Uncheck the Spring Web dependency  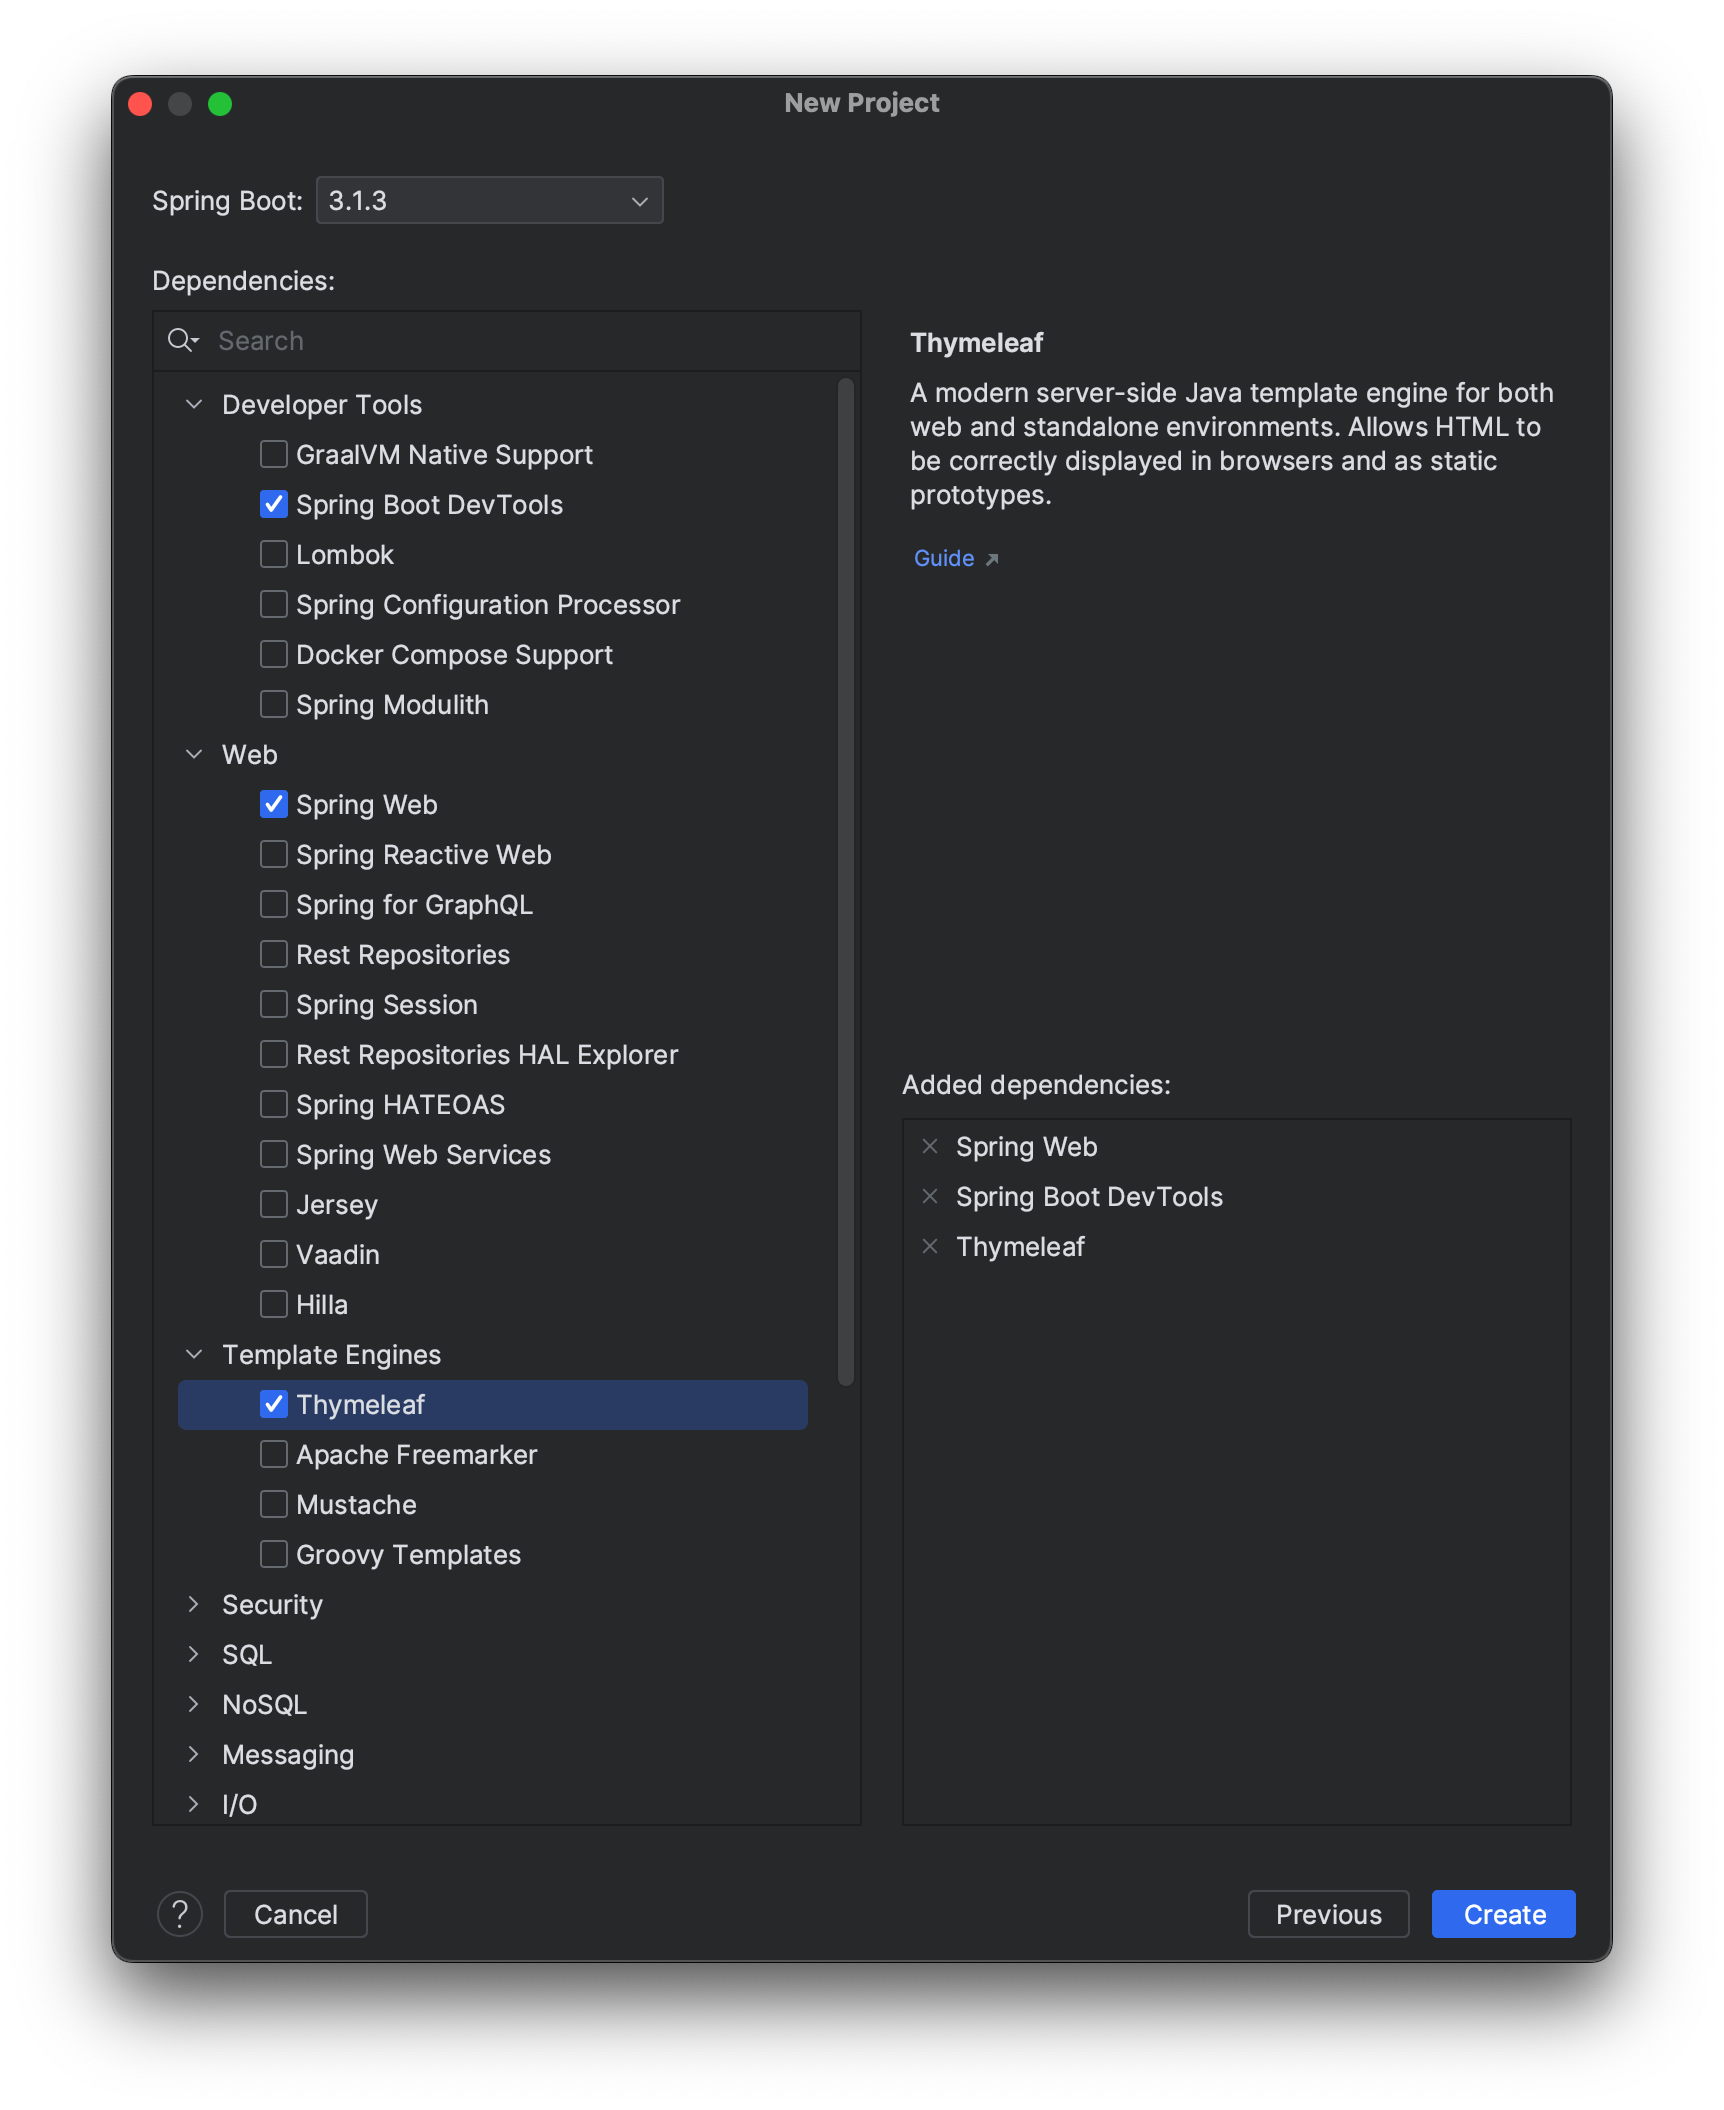[x=274, y=804]
